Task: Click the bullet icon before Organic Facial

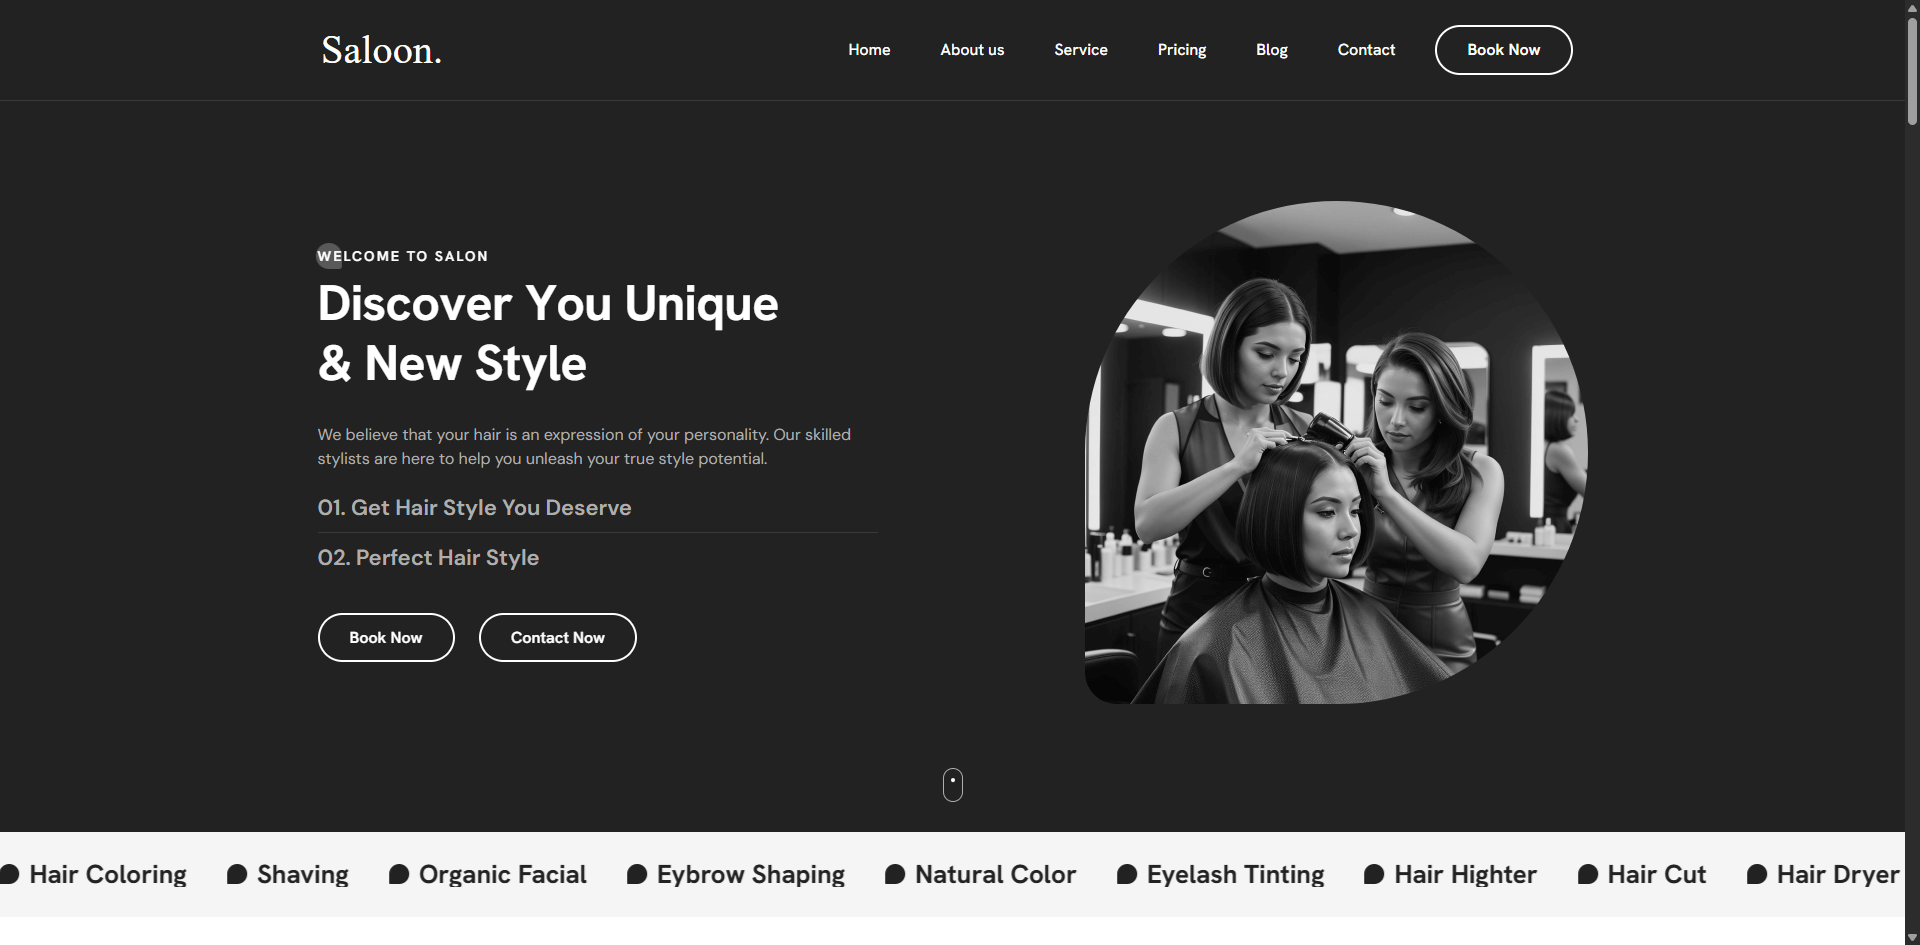Action: click(x=399, y=875)
